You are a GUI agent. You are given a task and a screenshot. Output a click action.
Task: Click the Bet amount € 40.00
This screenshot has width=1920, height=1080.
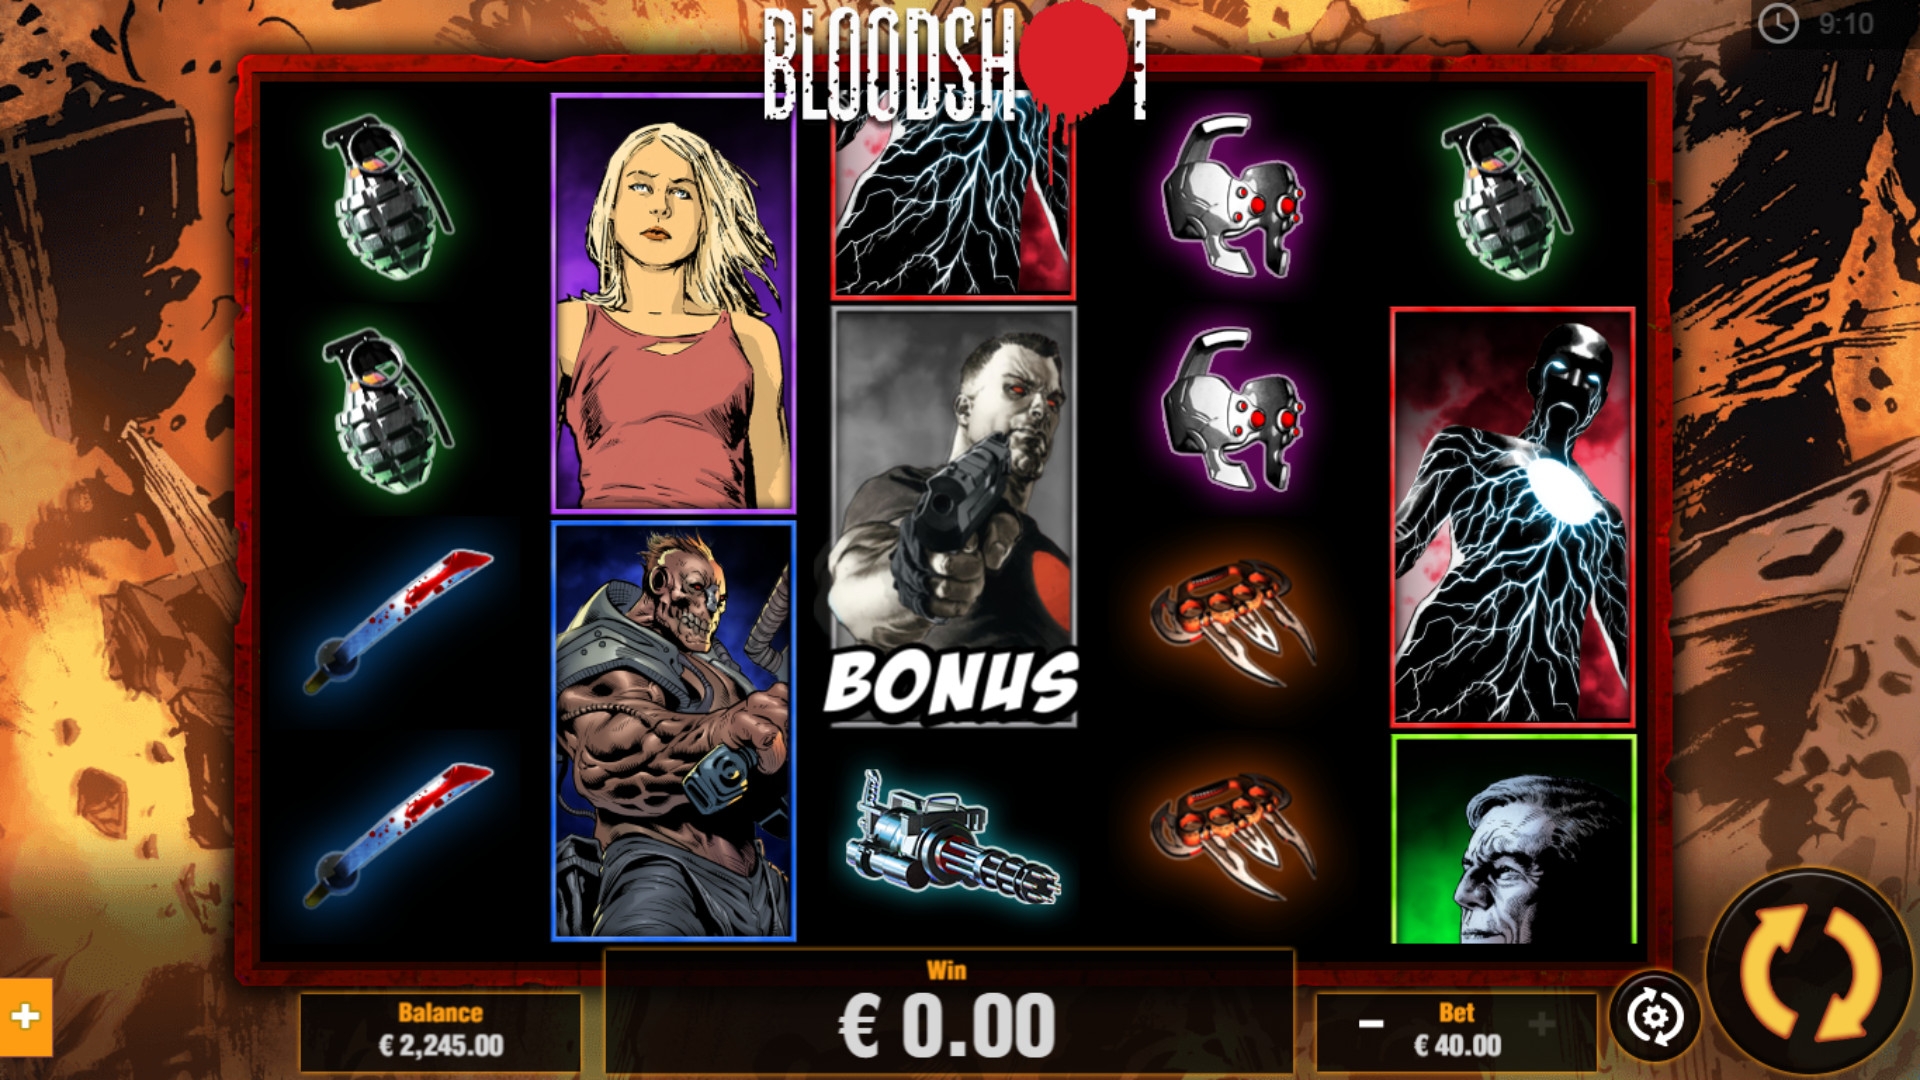pyautogui.click(x=1457, y=1046)
